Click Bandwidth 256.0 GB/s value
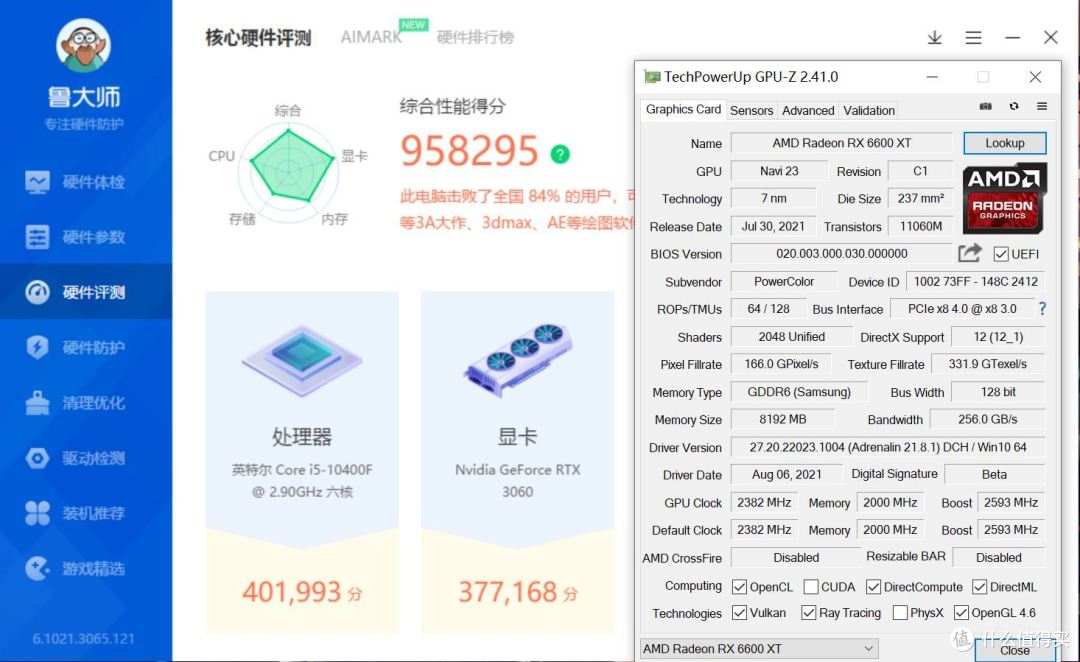1080x662 pixels. [x=987, y=419]
